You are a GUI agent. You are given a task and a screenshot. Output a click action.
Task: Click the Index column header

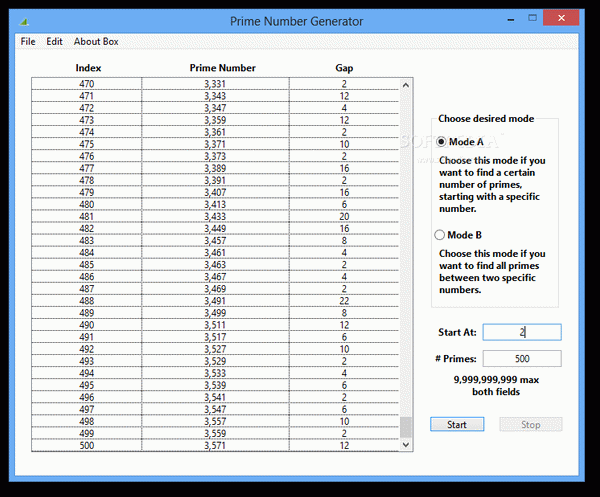pos(87,68)
